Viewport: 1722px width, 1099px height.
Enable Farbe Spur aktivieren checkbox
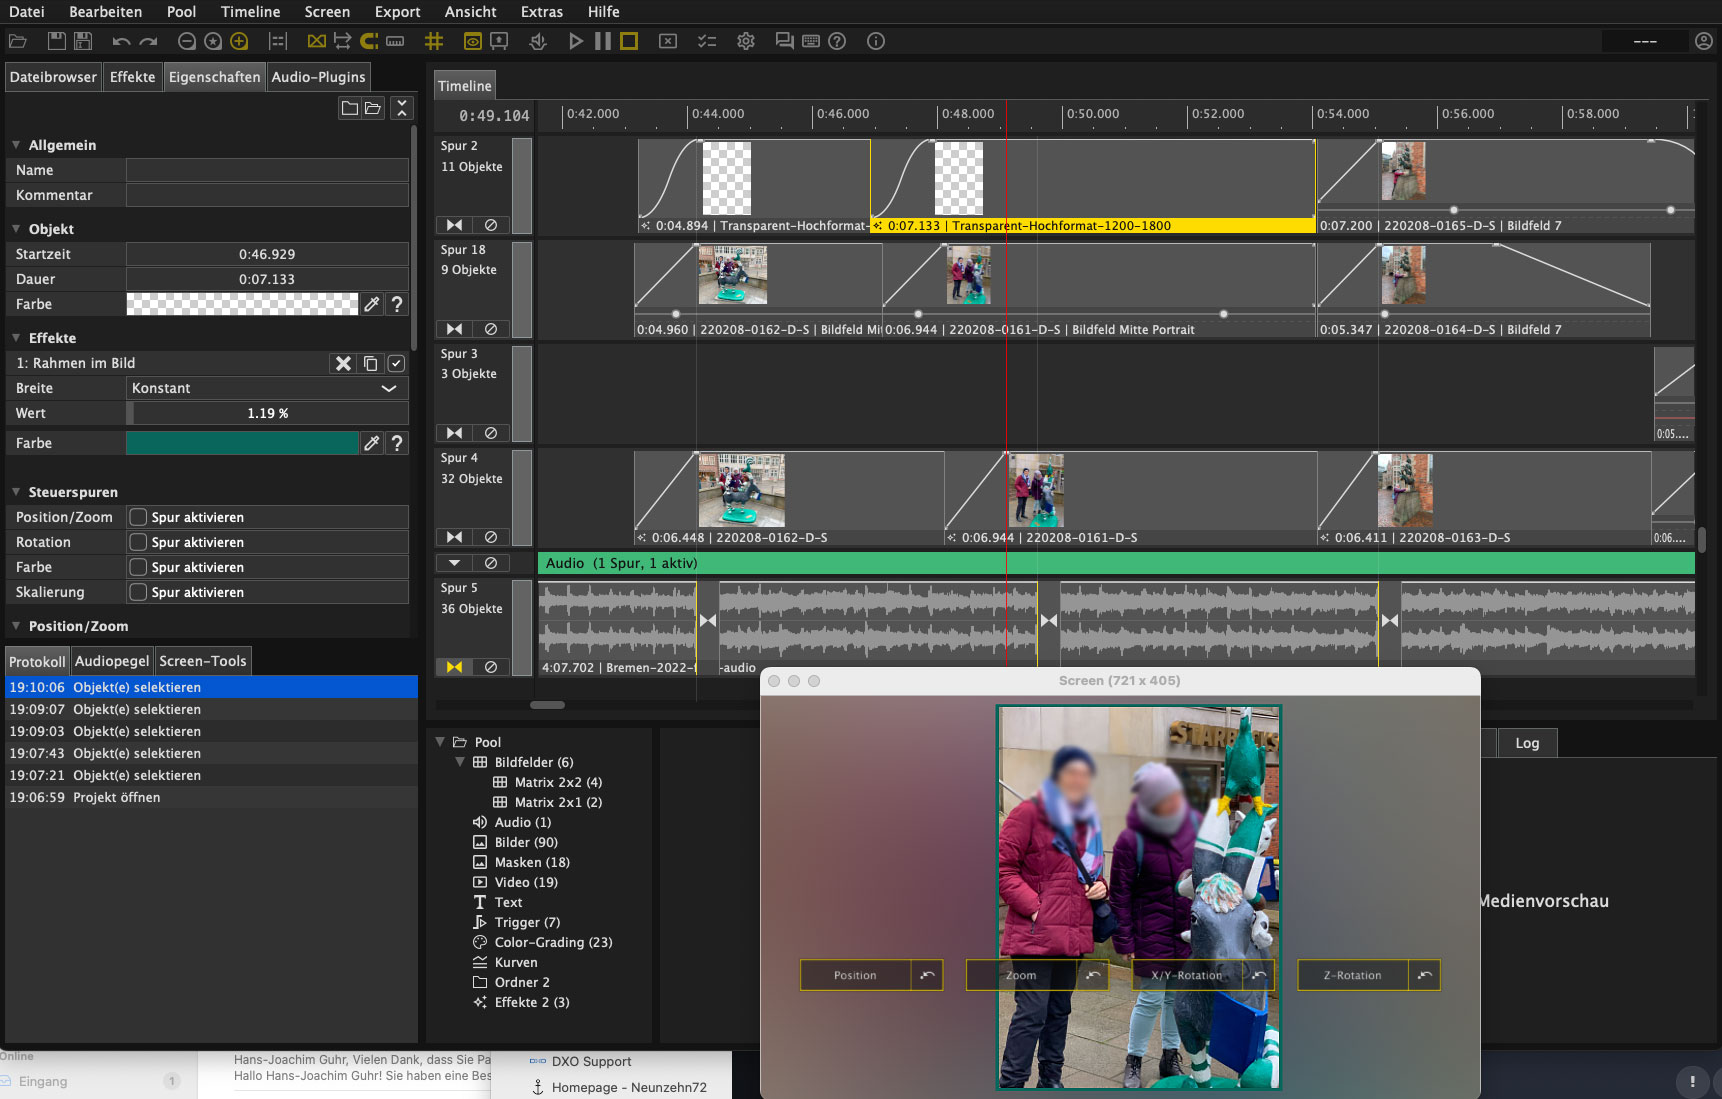pos(138,567)
